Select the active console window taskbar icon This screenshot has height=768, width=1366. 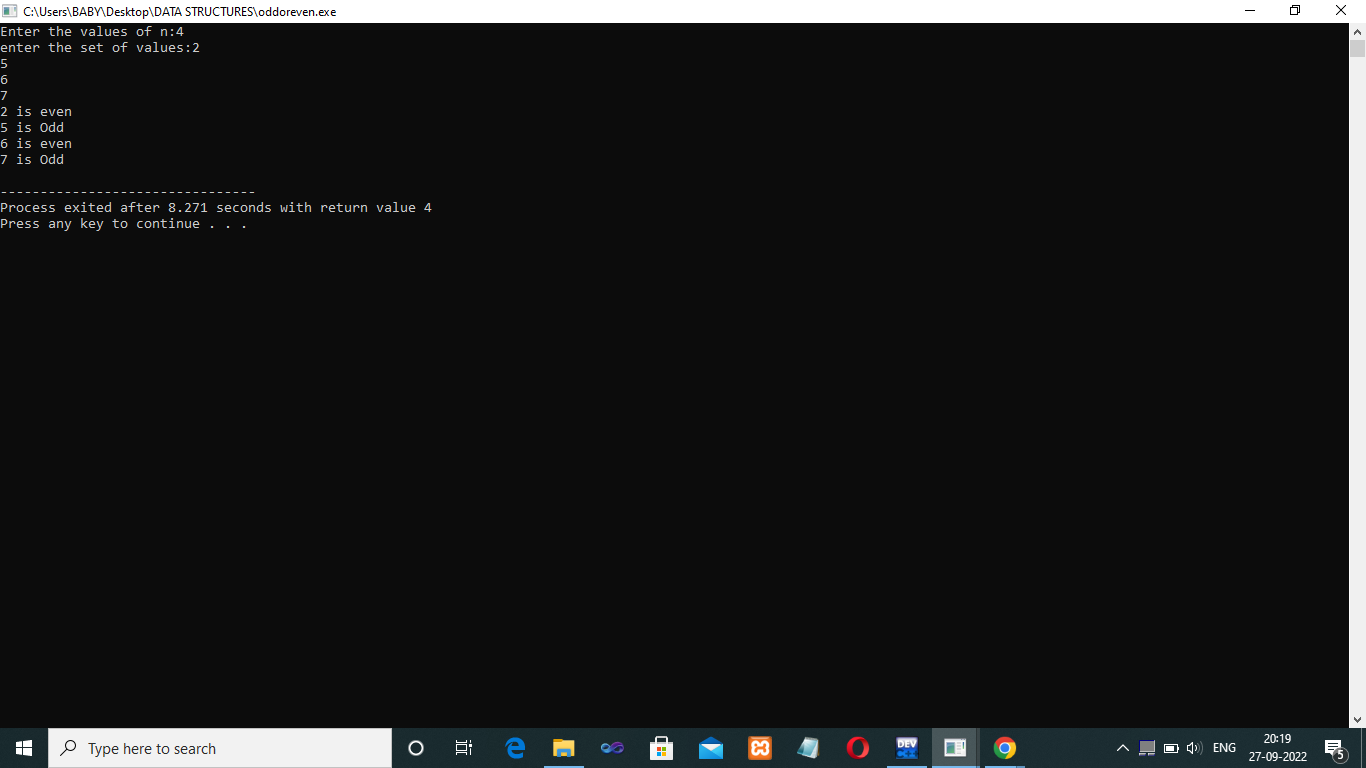tap(955, 748)
